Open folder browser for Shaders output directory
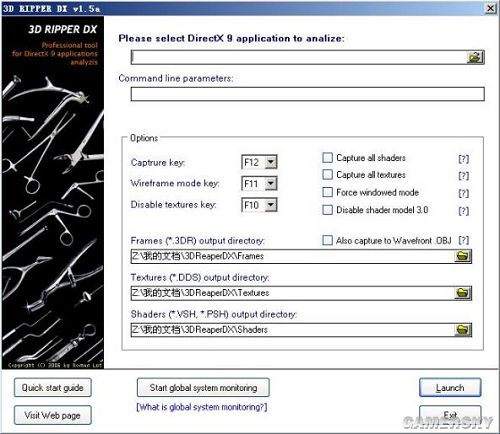500x434 pixels. tap(463, 330)
